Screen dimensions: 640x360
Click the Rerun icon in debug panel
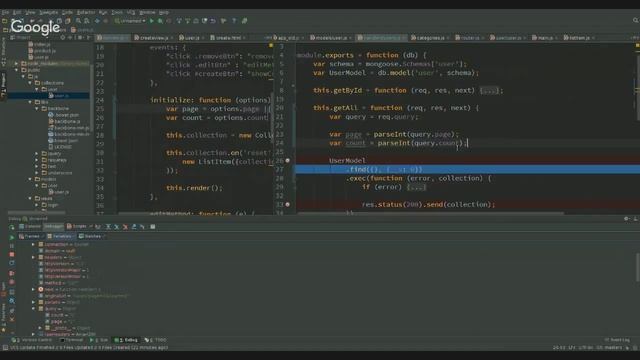click(12, 227)
